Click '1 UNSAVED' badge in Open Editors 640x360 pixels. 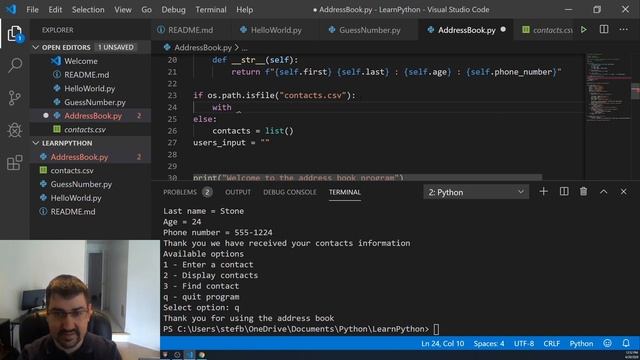point(116,47)
